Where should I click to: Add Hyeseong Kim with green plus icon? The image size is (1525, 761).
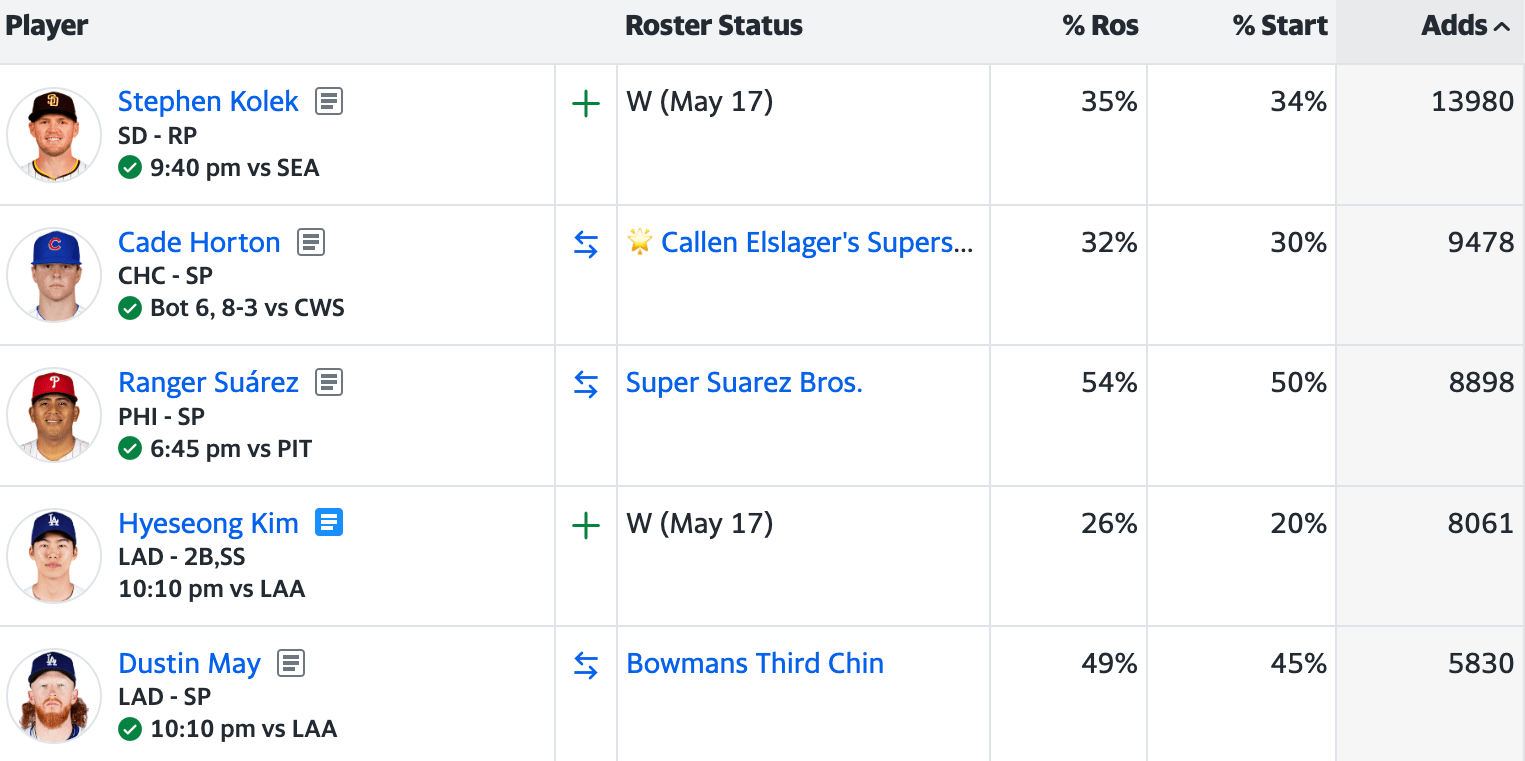tap(585, 525)
